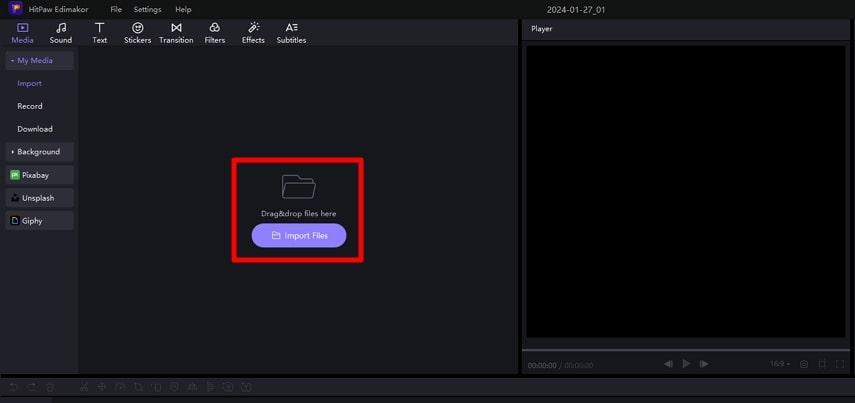855x403 pixels.
Task: Select Download in the sidebar
Action: pos(35,129)
